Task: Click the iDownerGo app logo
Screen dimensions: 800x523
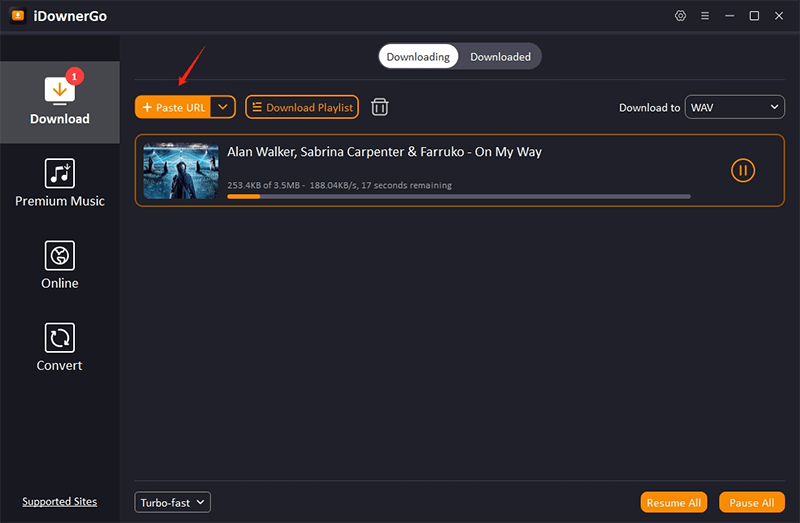Action: tap(18, 16)
